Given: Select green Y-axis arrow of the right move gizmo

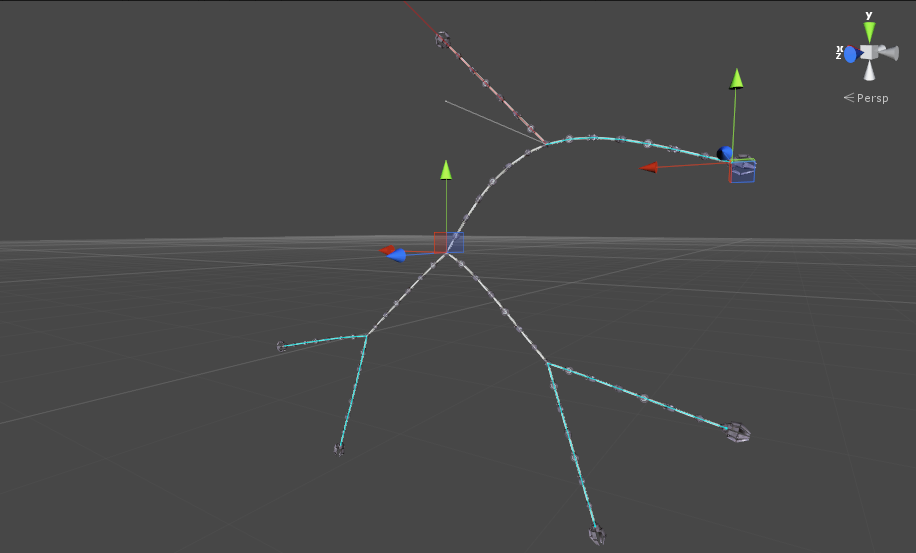Looking at the screenshot, I should (x=737, y=78).
